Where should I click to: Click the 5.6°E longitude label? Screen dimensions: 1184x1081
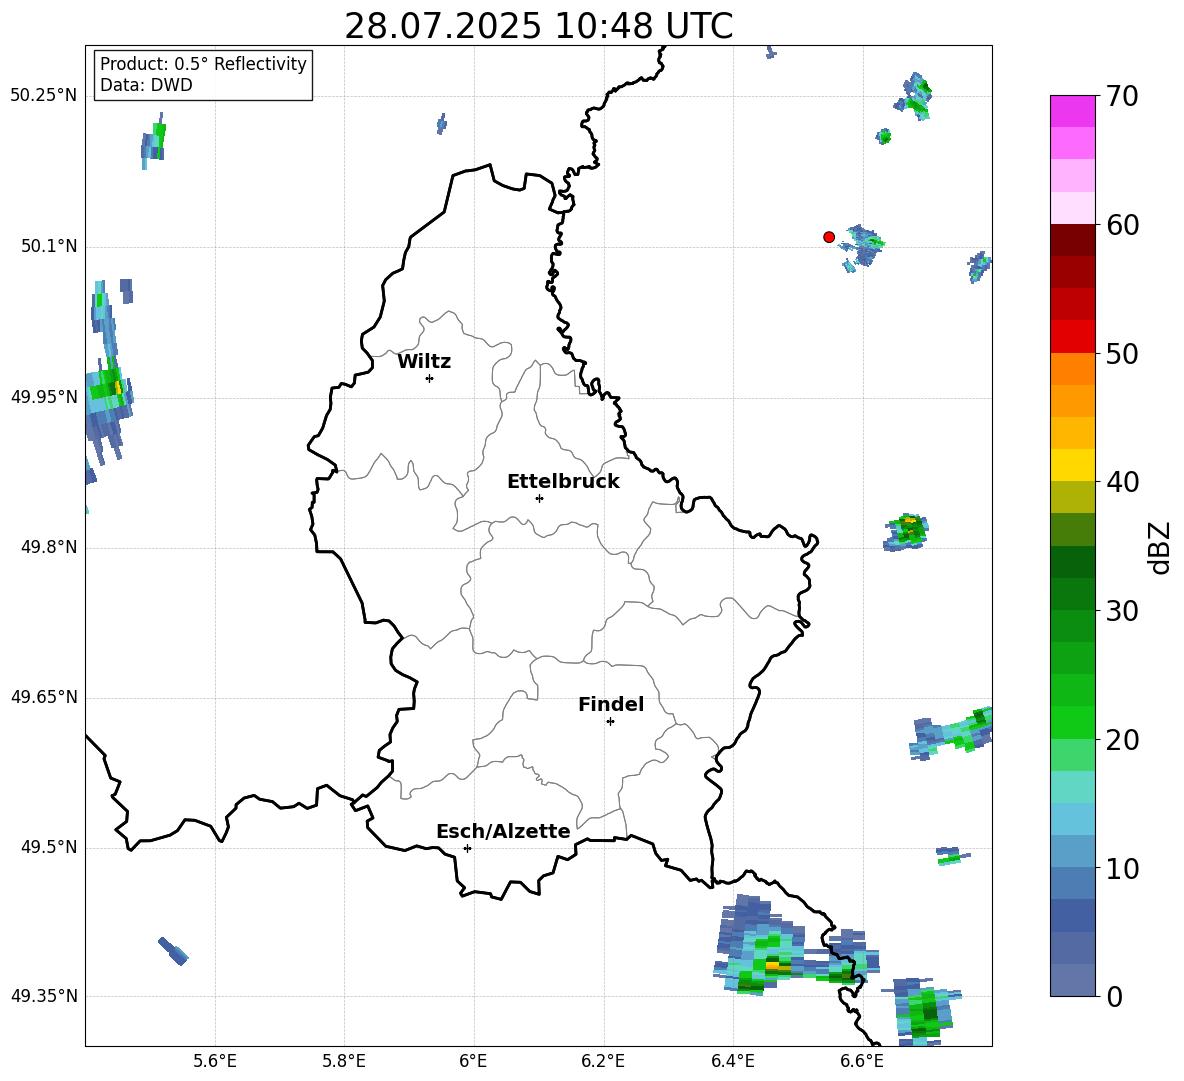tap(215, 1061)
